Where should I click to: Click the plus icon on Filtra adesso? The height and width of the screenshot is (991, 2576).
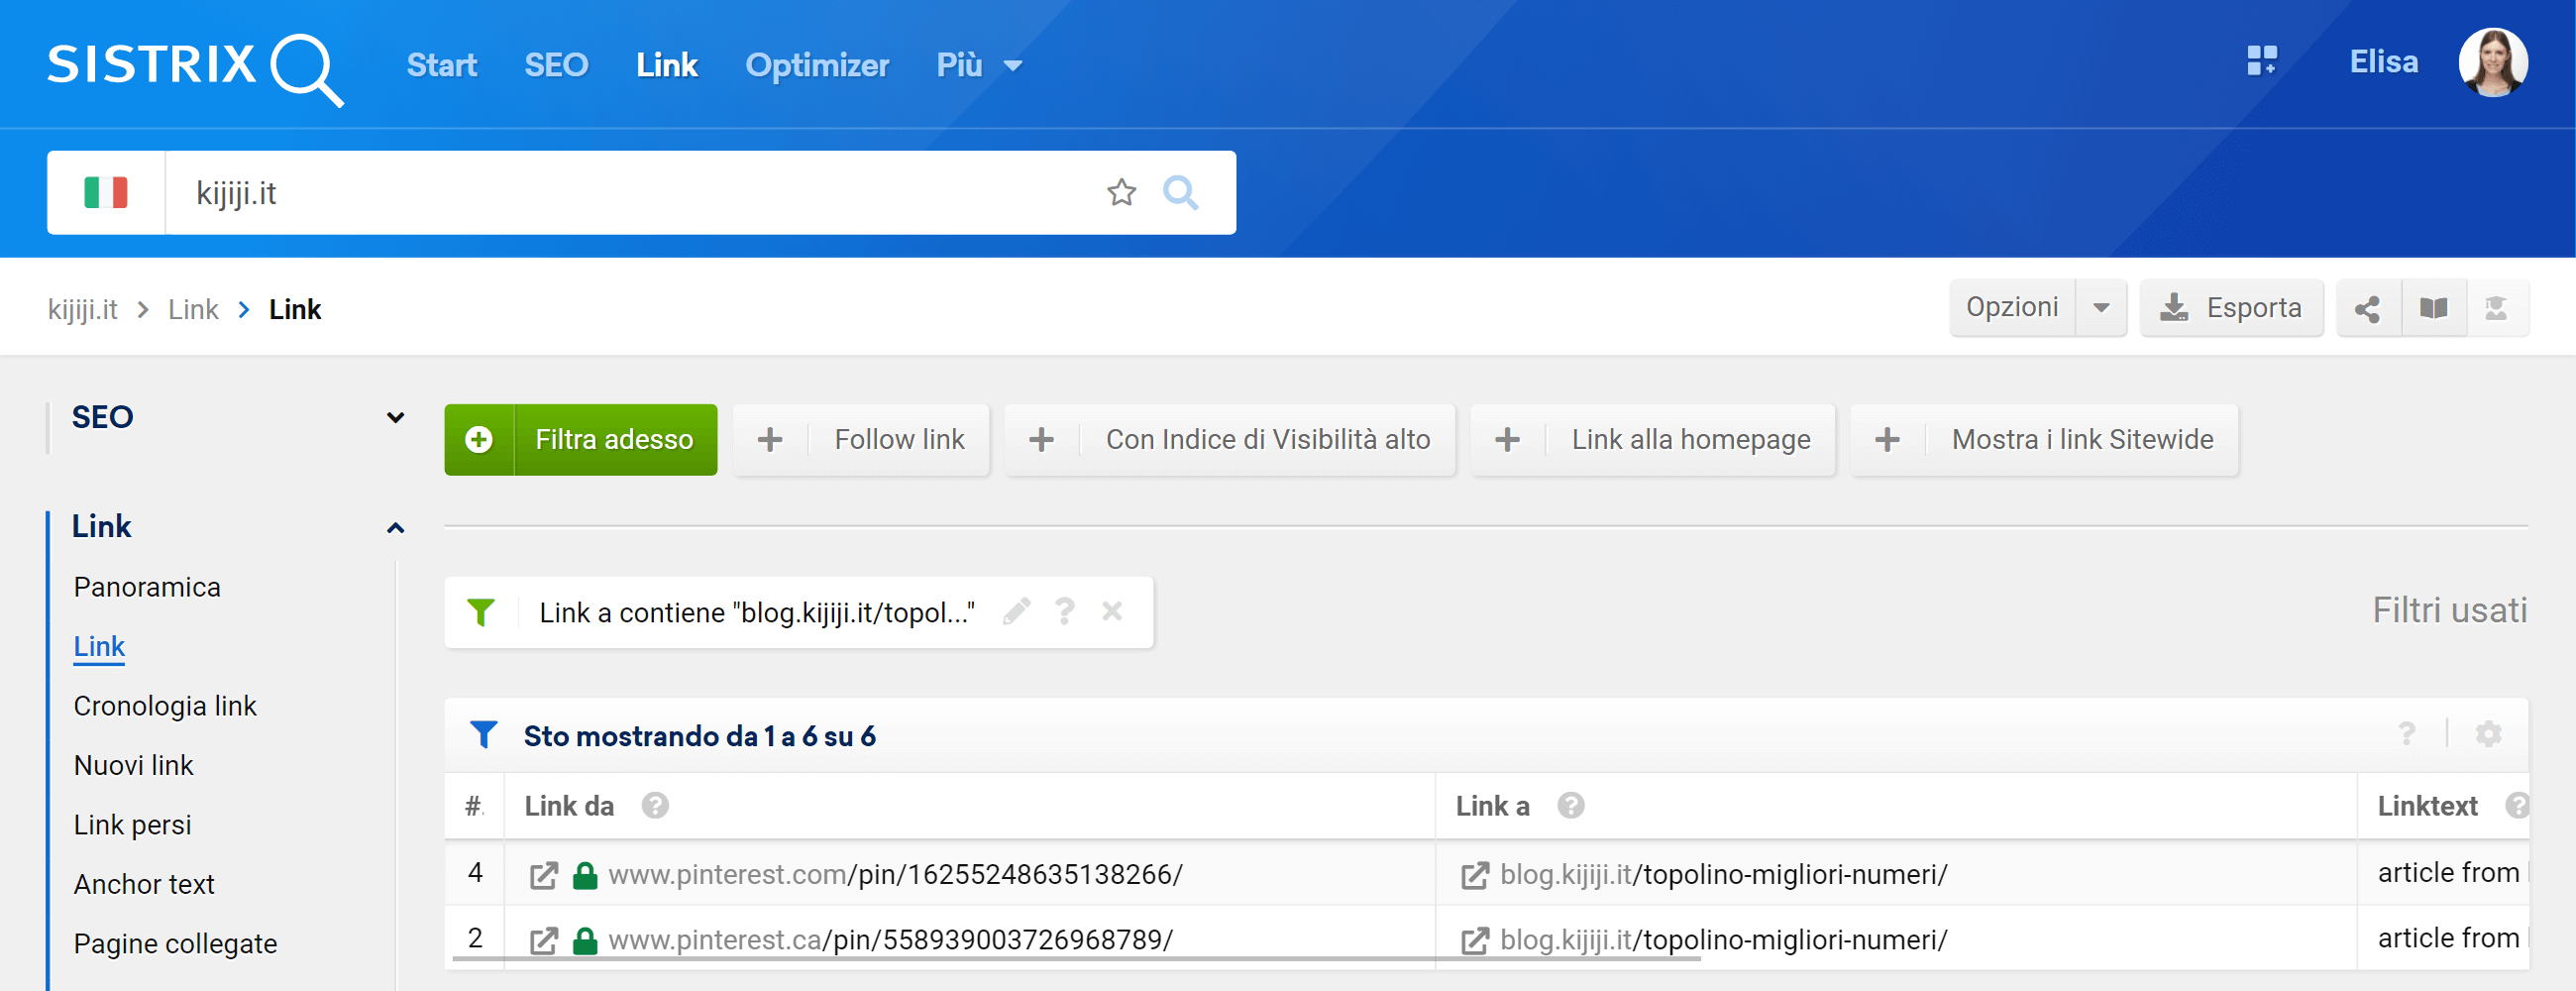coord(479,440)
